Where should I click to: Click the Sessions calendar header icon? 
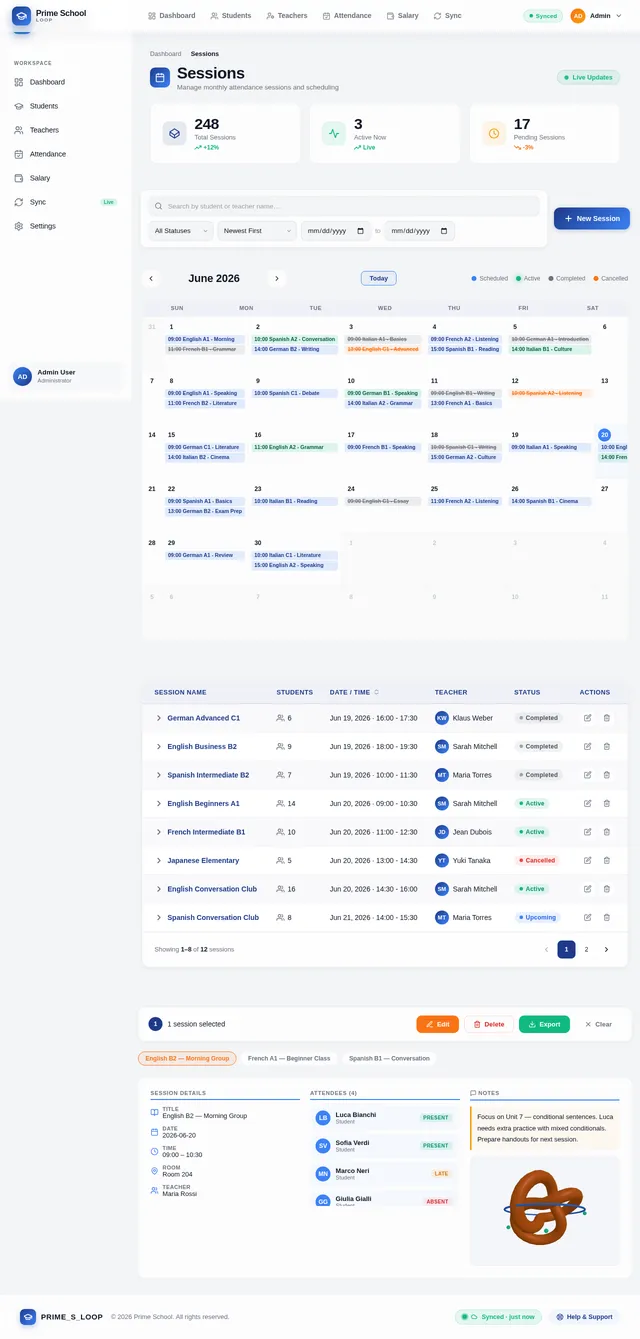click(160, 78)
